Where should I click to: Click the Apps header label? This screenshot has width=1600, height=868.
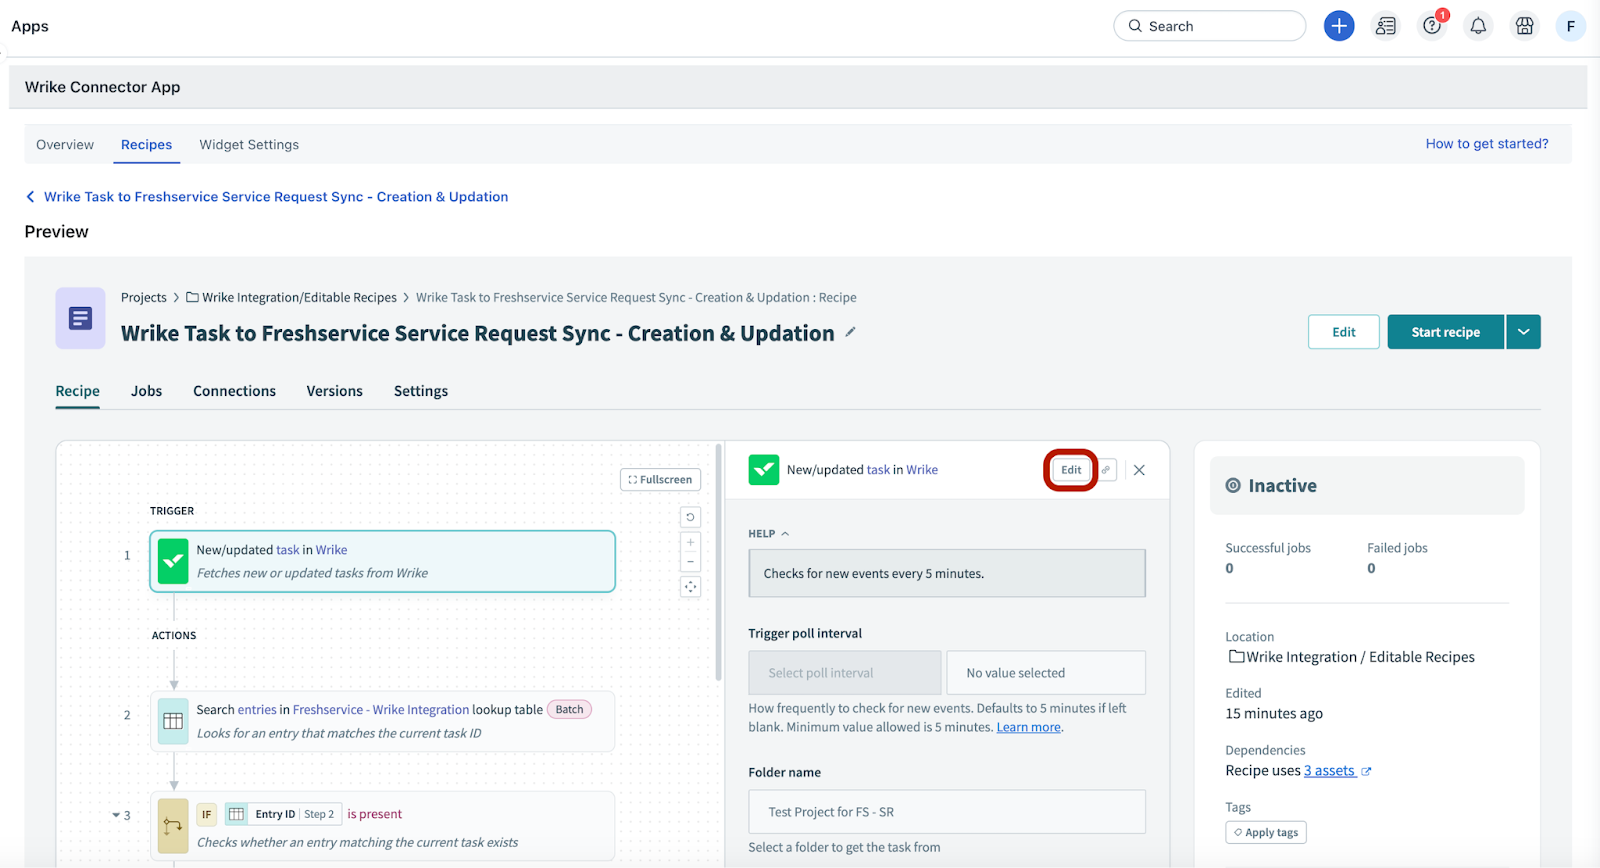coord(30,26)
